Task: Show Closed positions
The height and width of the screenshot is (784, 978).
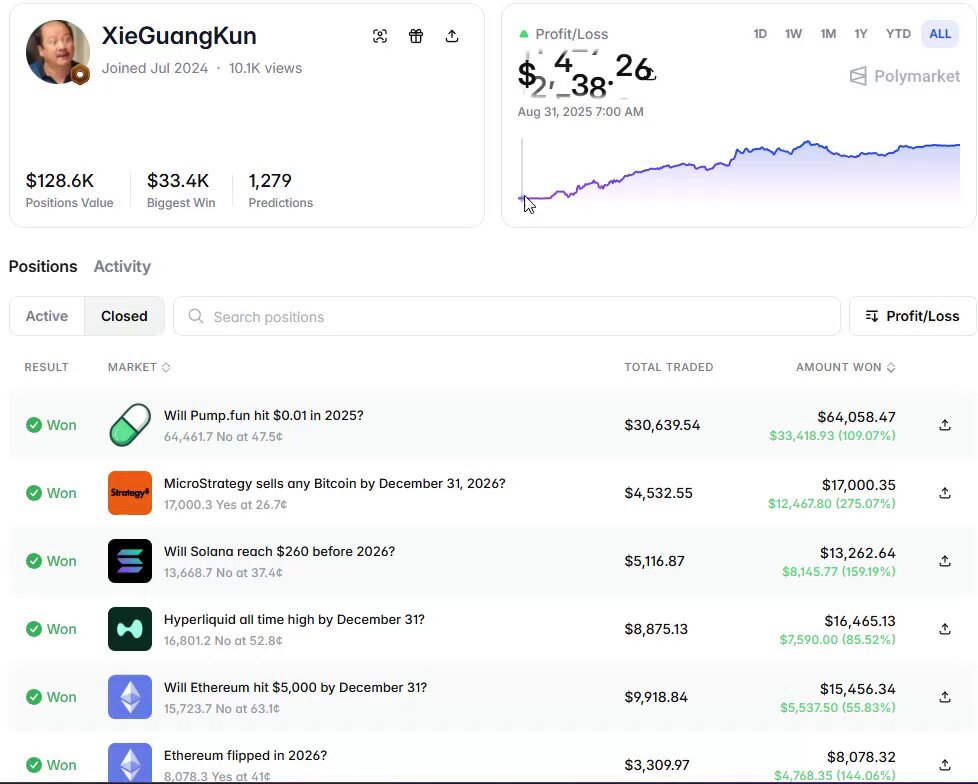Action: point(124,316)
